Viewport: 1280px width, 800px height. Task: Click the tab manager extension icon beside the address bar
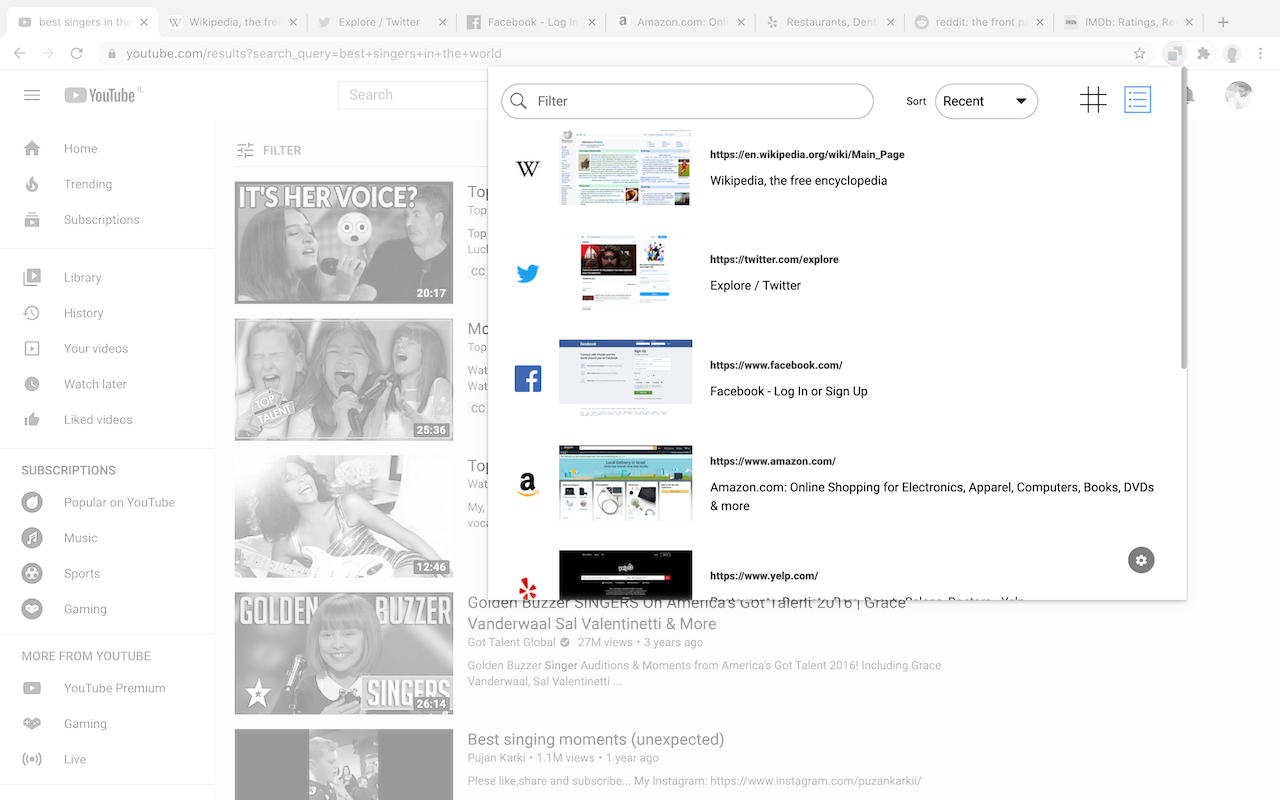(1174, 53)
